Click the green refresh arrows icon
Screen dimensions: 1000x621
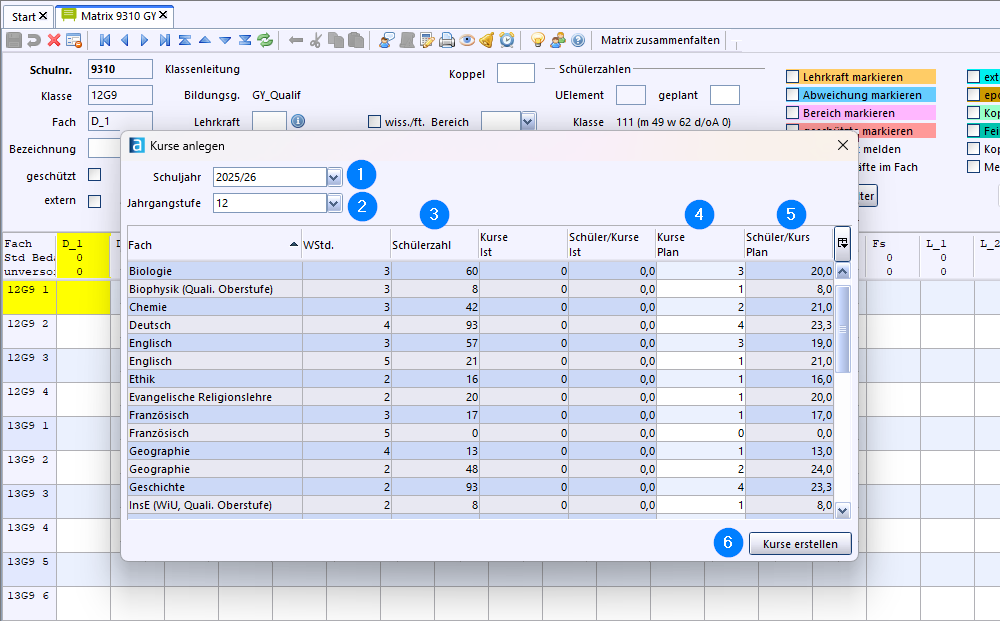[265, 41]
